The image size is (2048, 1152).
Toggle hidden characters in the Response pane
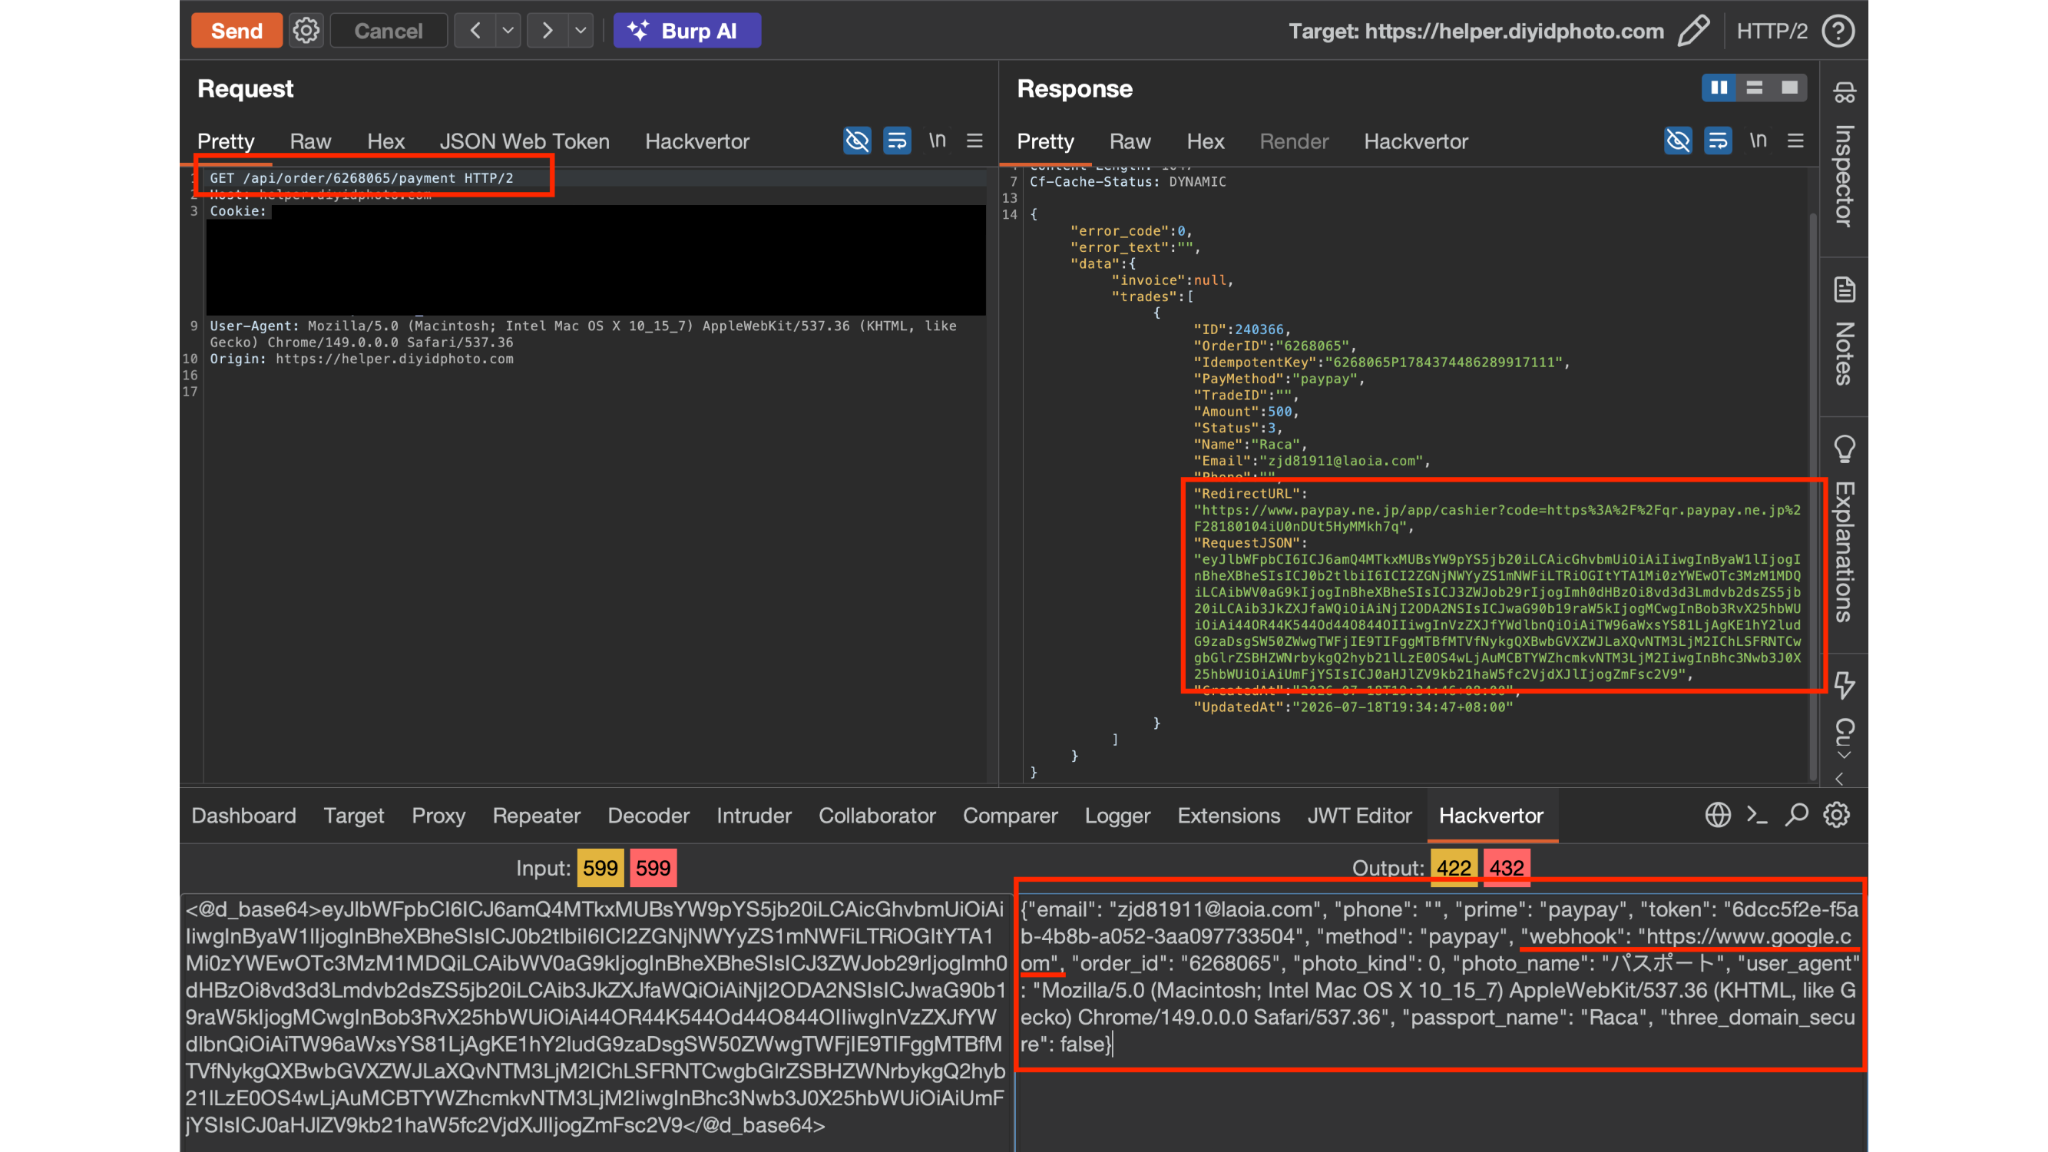tap(1678, 141)
